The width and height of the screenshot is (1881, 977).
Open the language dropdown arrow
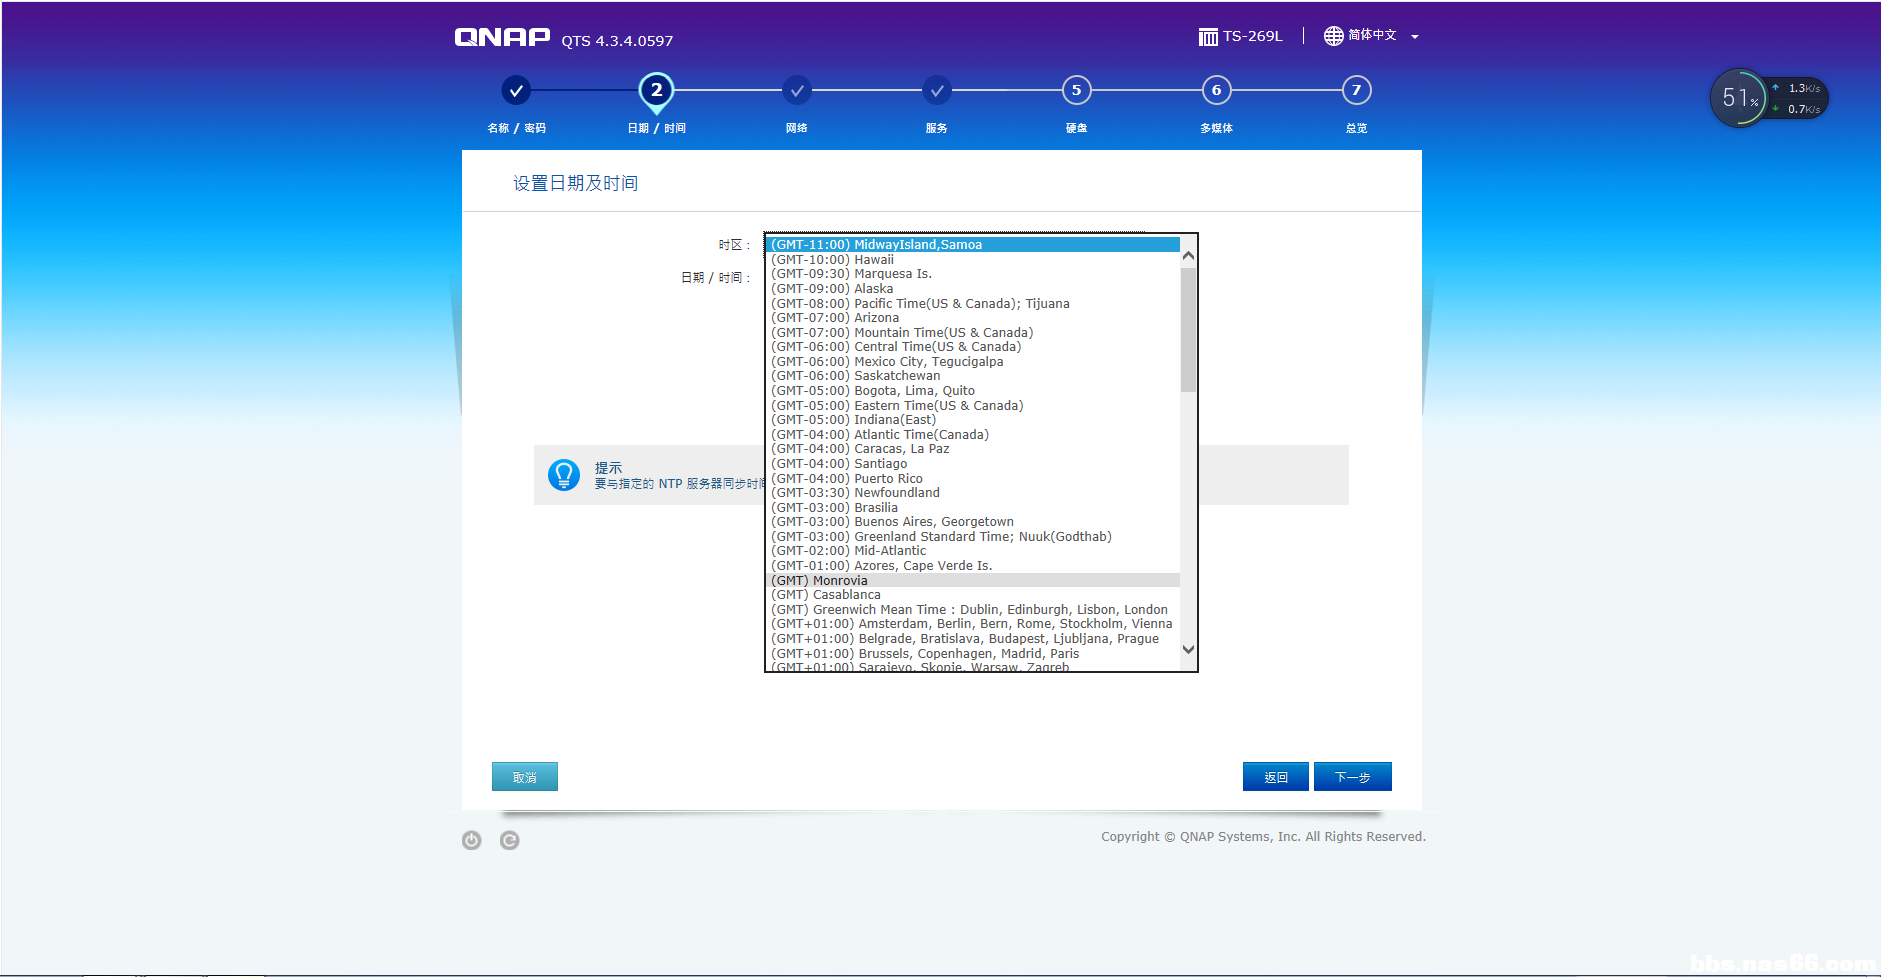(x=1414, y=37)
